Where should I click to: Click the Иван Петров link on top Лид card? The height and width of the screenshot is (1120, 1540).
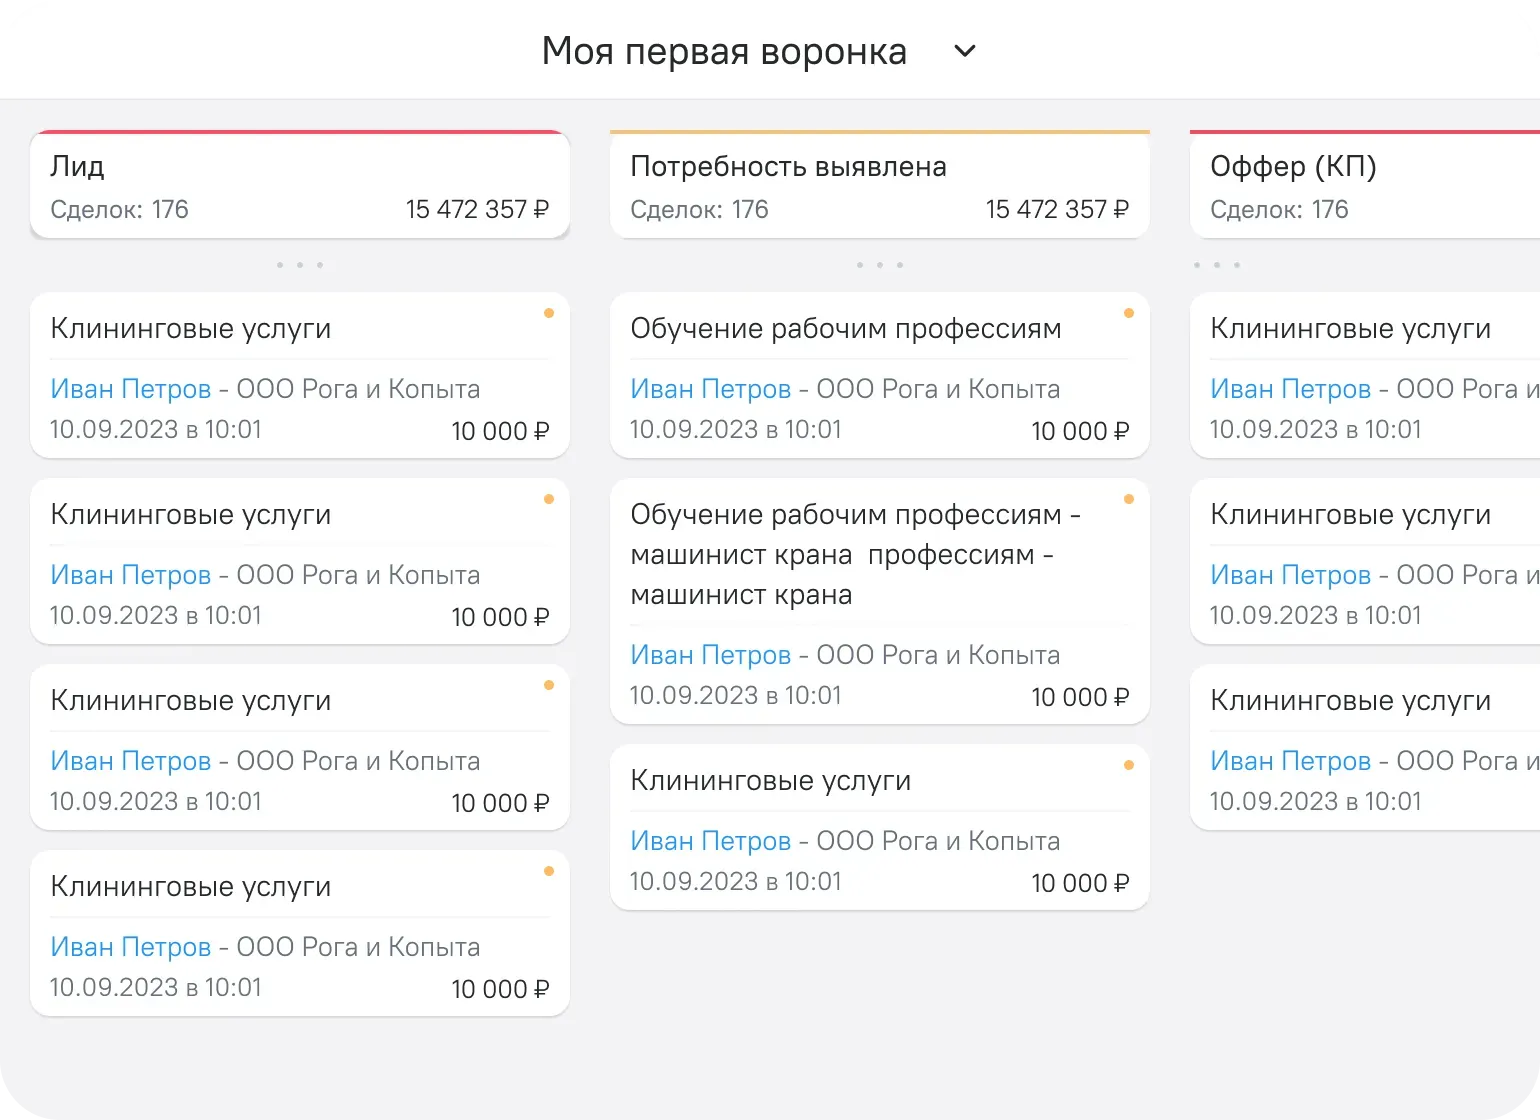coord(130,389)
